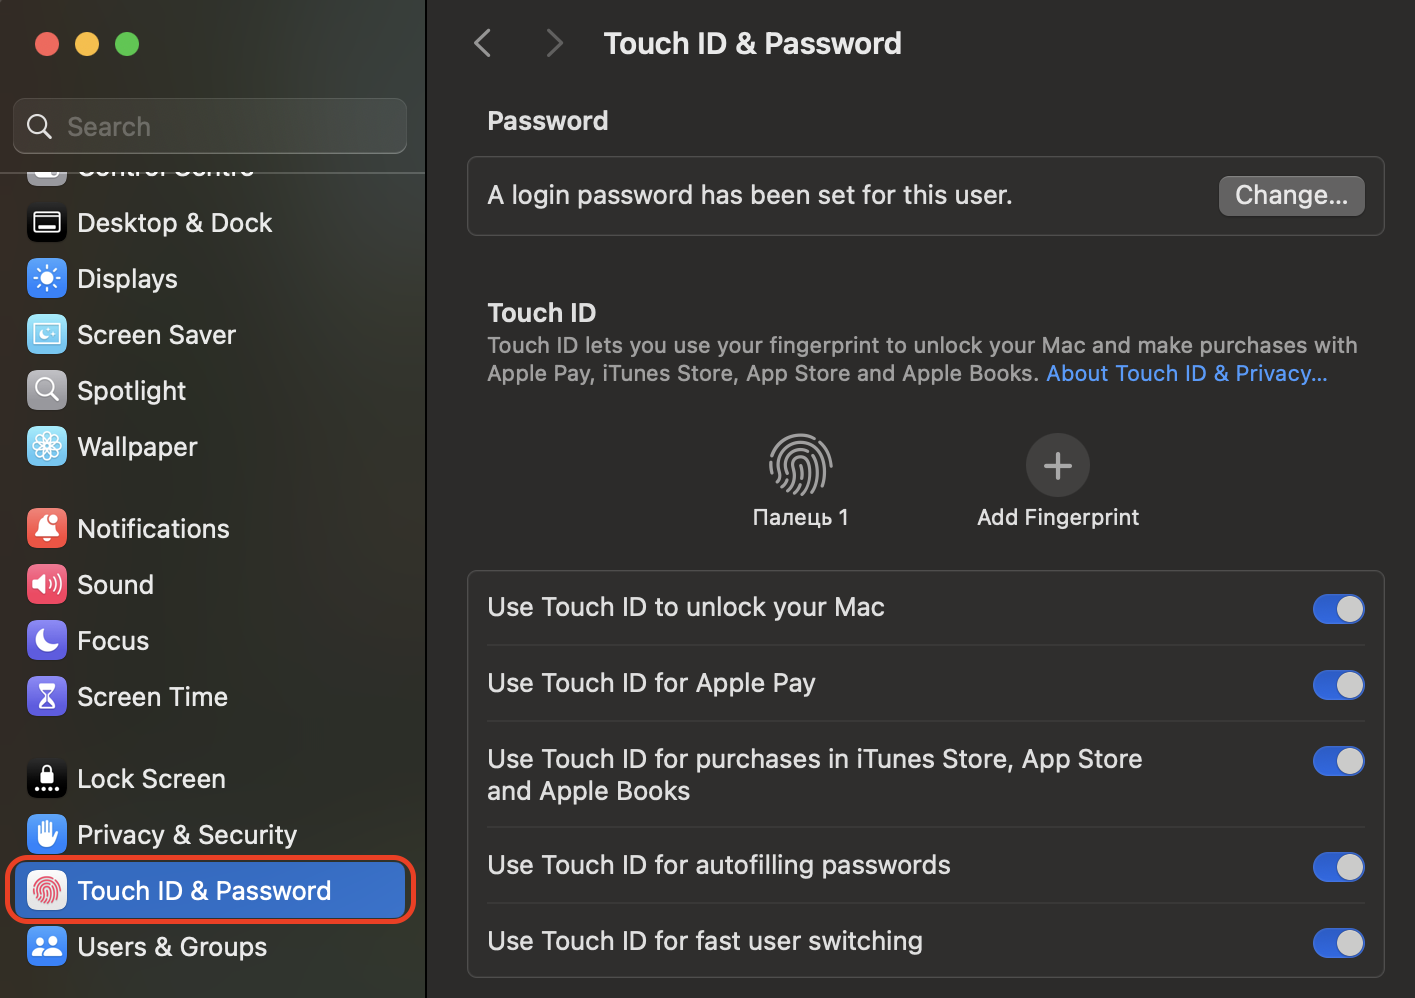Disable Use Touch ID to unlock your Mac
Screen dimensions: 1415x998
tap(1339, 608)
